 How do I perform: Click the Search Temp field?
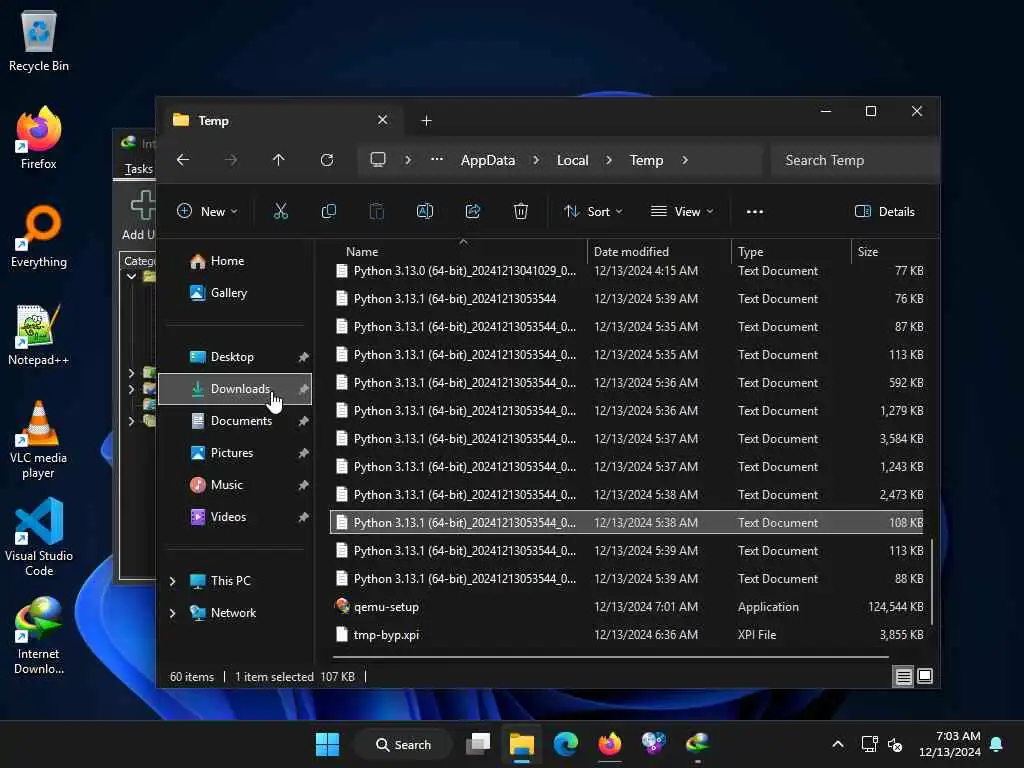click(854, 160)
